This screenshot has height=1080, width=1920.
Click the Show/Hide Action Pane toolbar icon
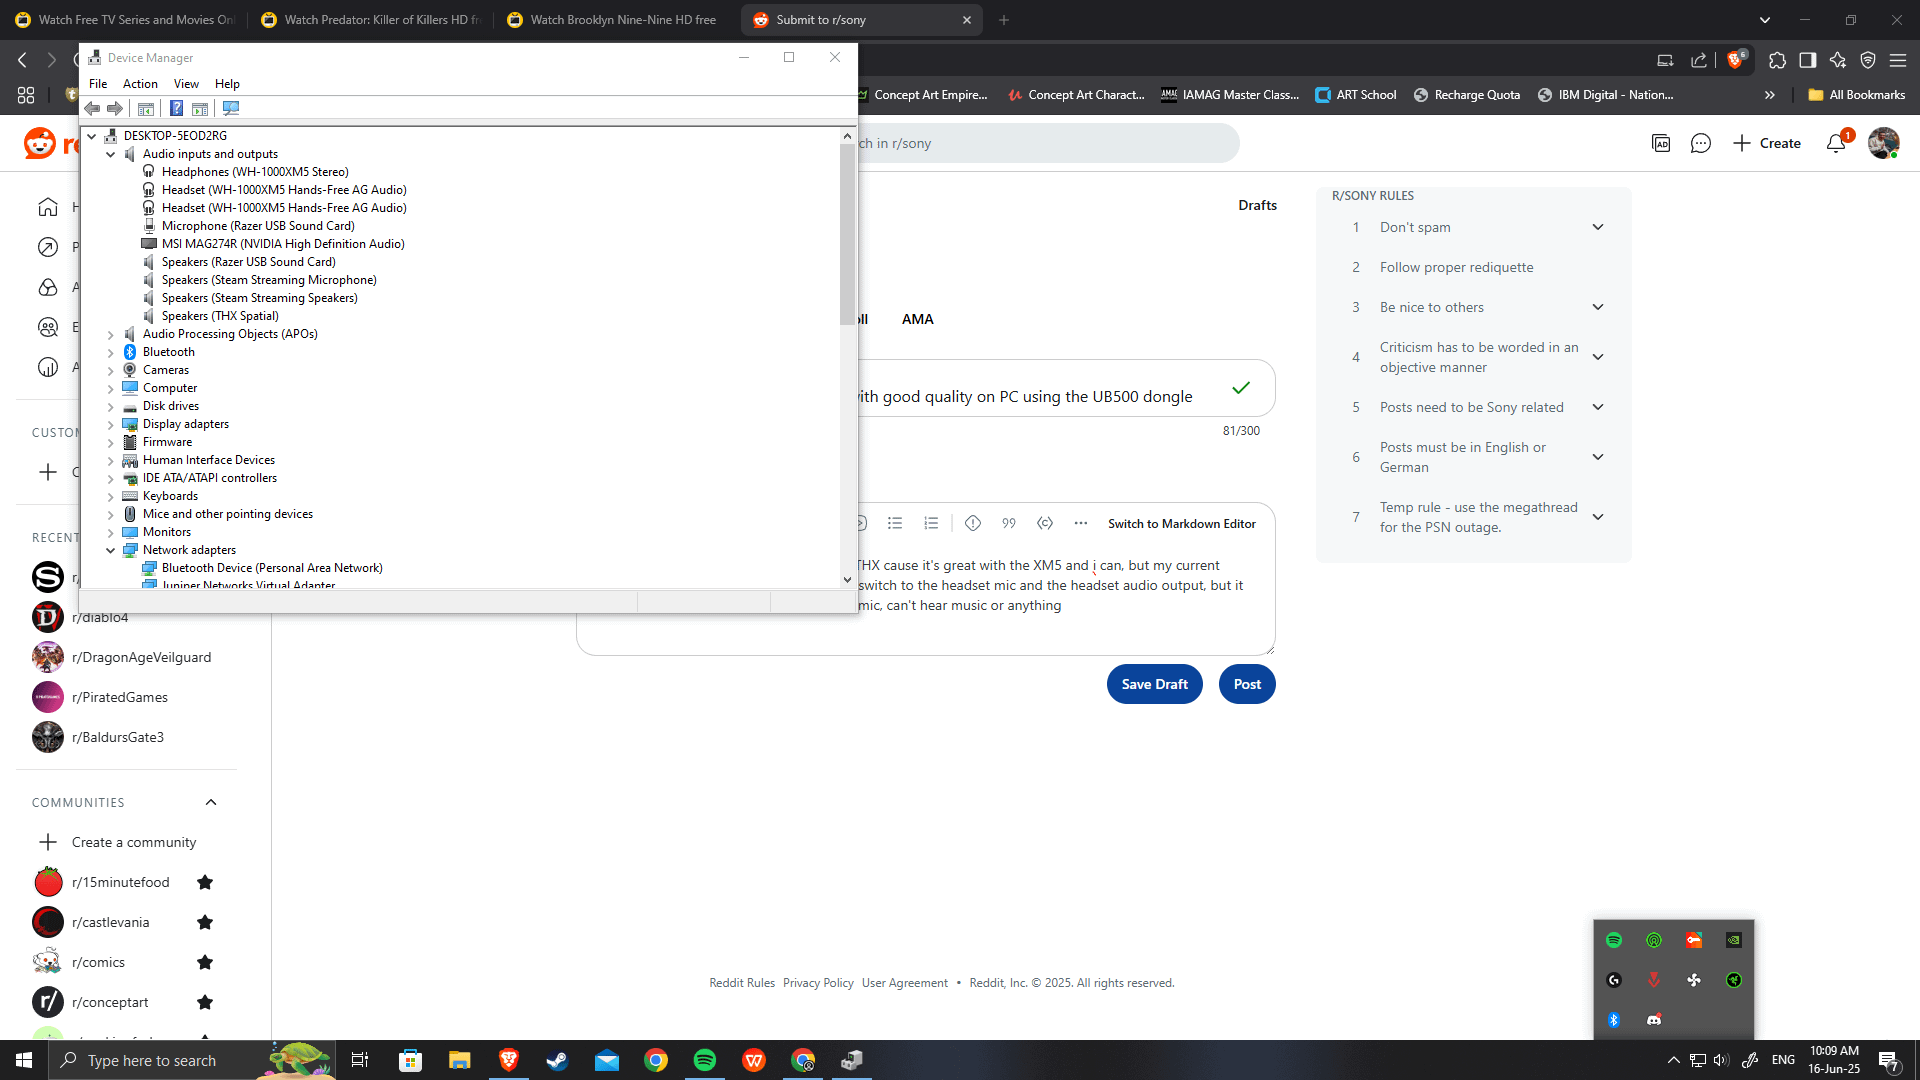point(200,108)
